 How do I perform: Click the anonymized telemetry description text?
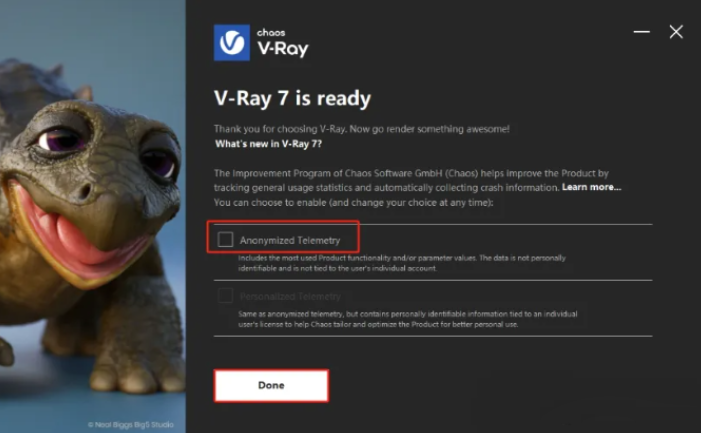click(x=401, y=263)
